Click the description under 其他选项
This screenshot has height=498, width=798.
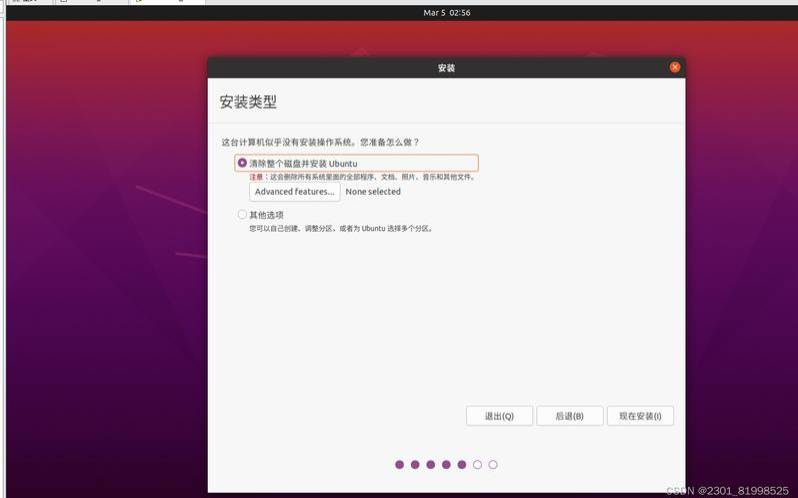(x=341, y=229)
